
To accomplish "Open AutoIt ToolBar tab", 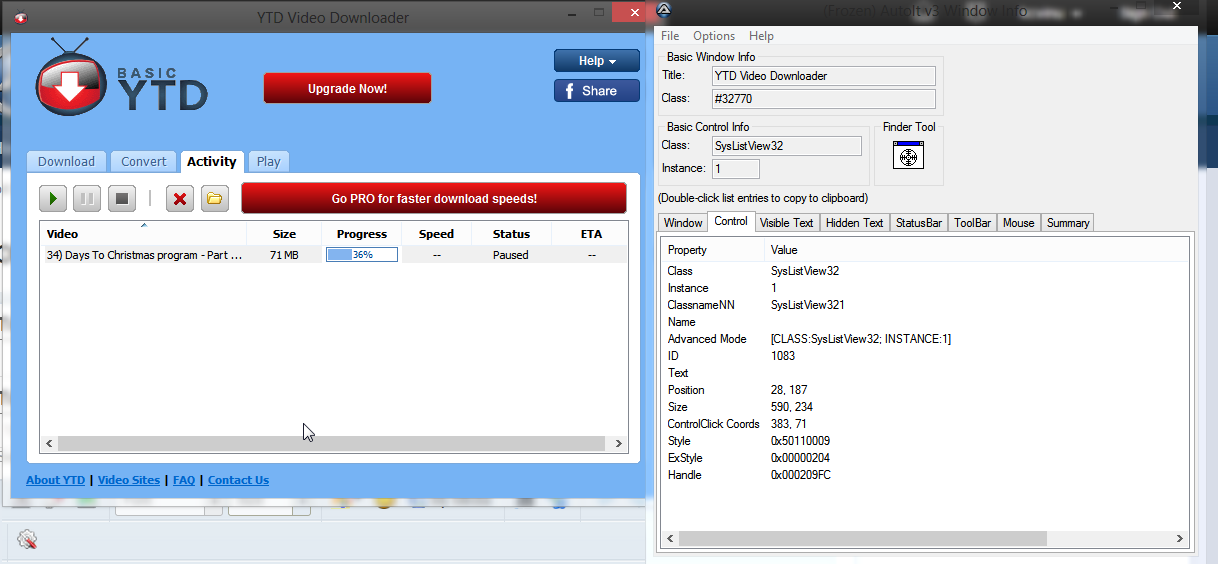I will click(x=972, y=223).
